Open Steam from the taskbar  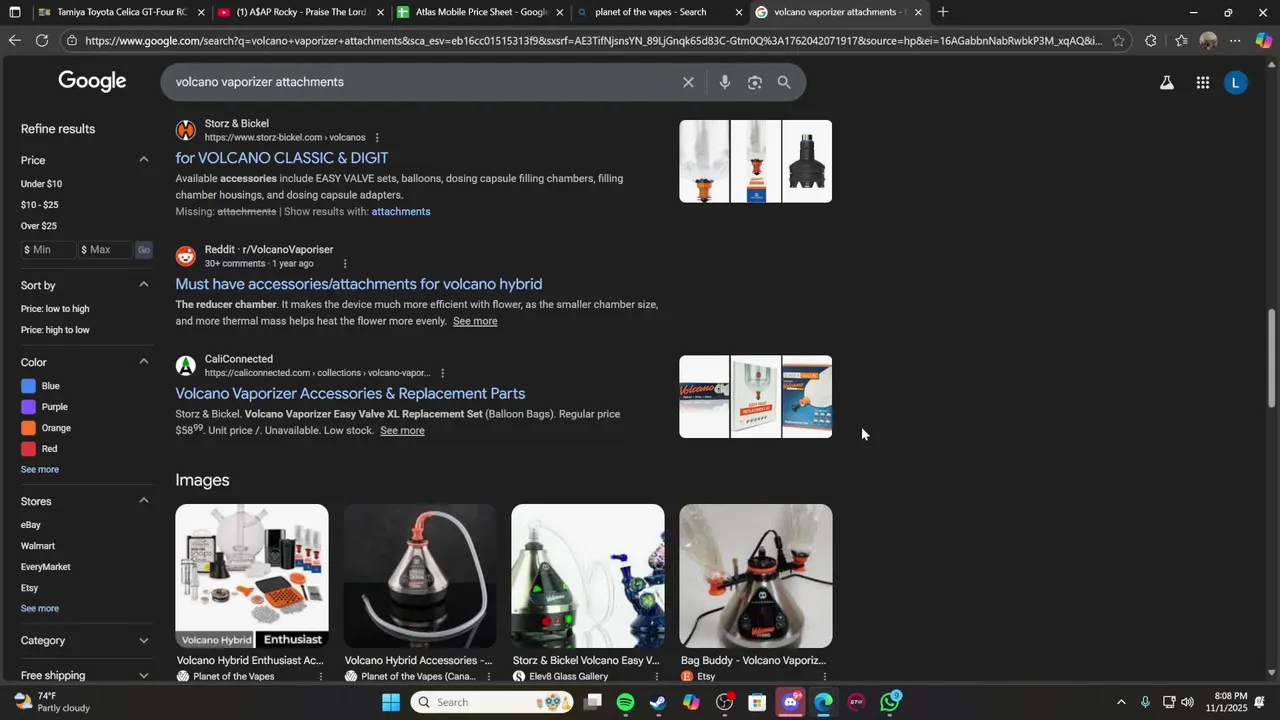[x=658, y=702]
